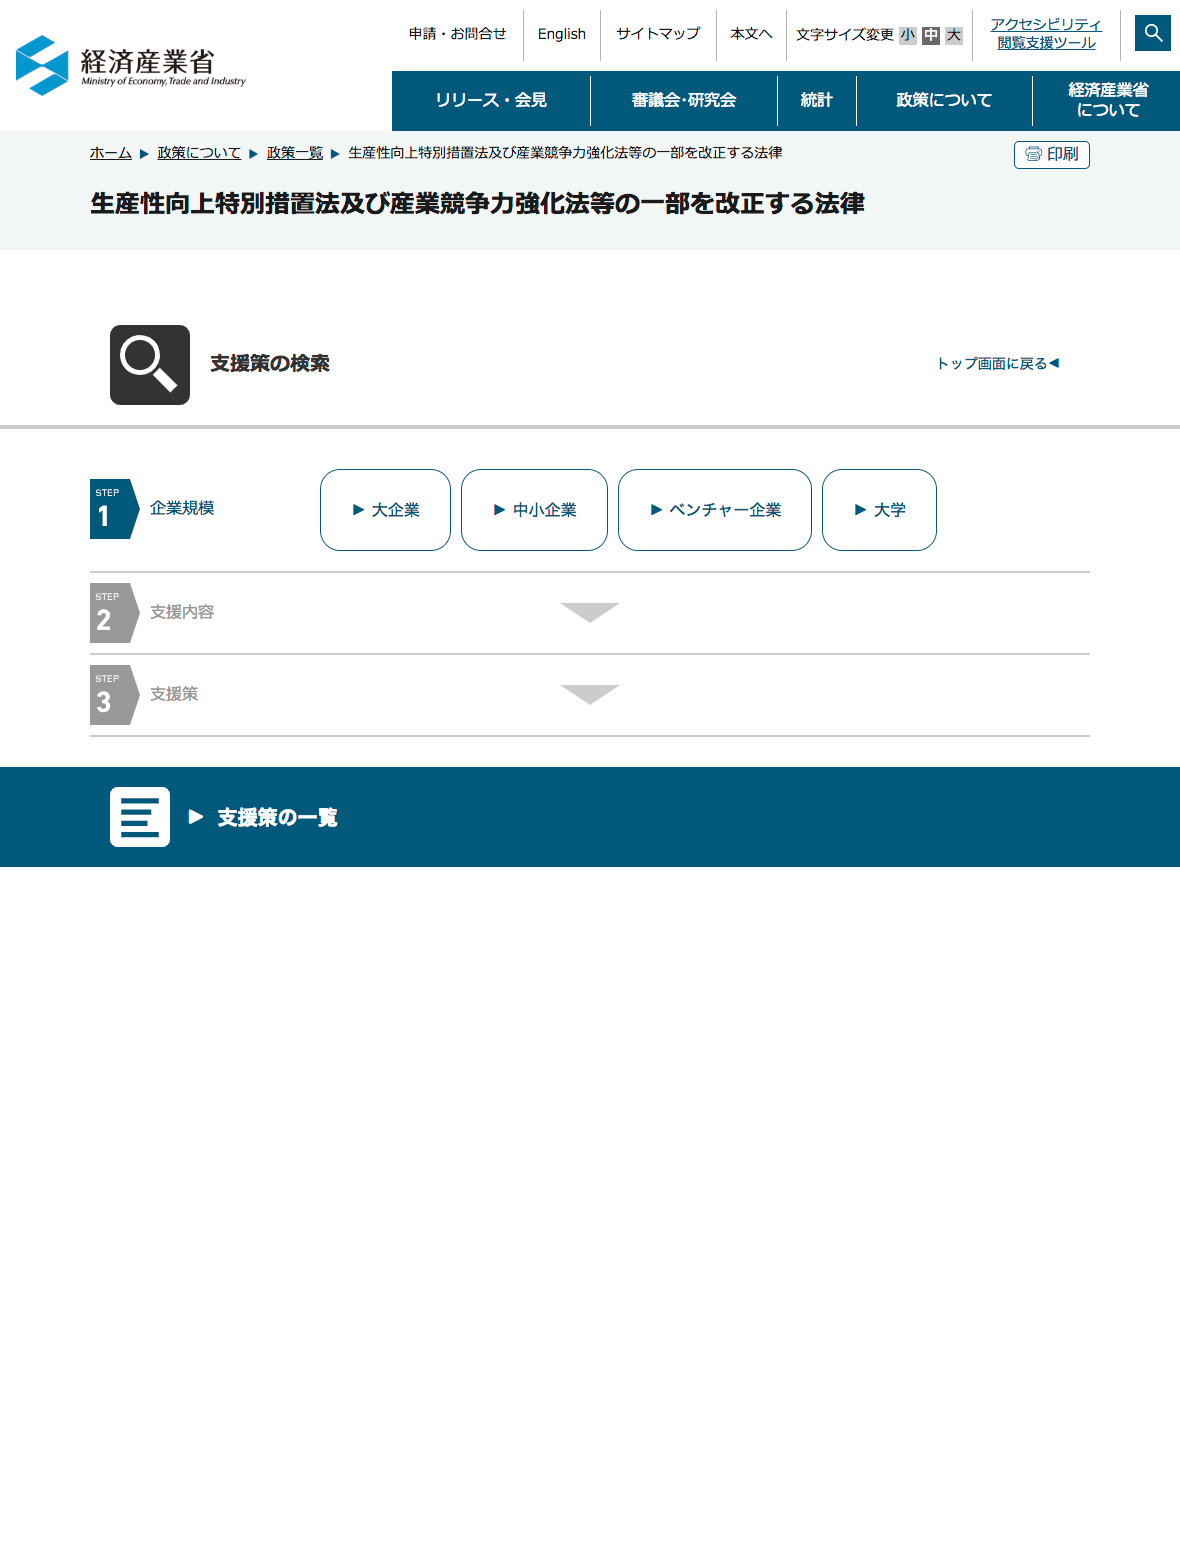
Task: Set text size to 中 (medium)
Action: 931,35
